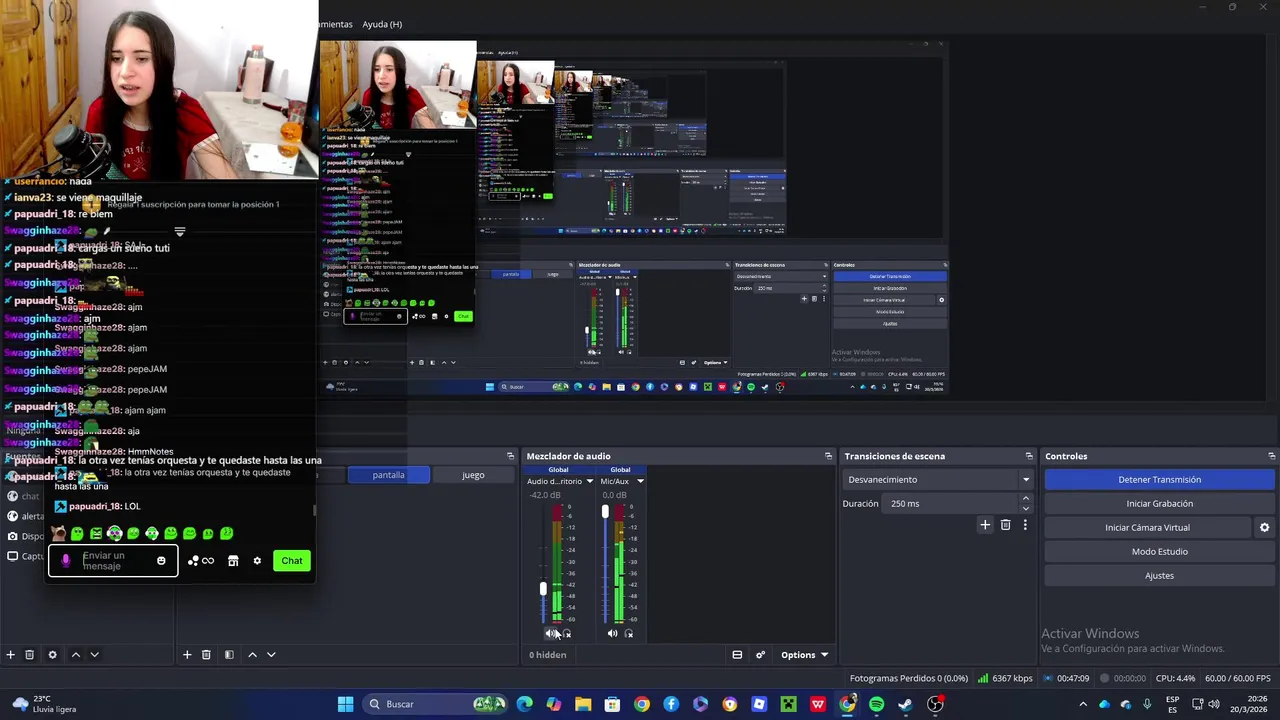The image size is (1280, 720).
Task: Open Mic/Aux channel dropdown arrow
Action: [640, 481]
